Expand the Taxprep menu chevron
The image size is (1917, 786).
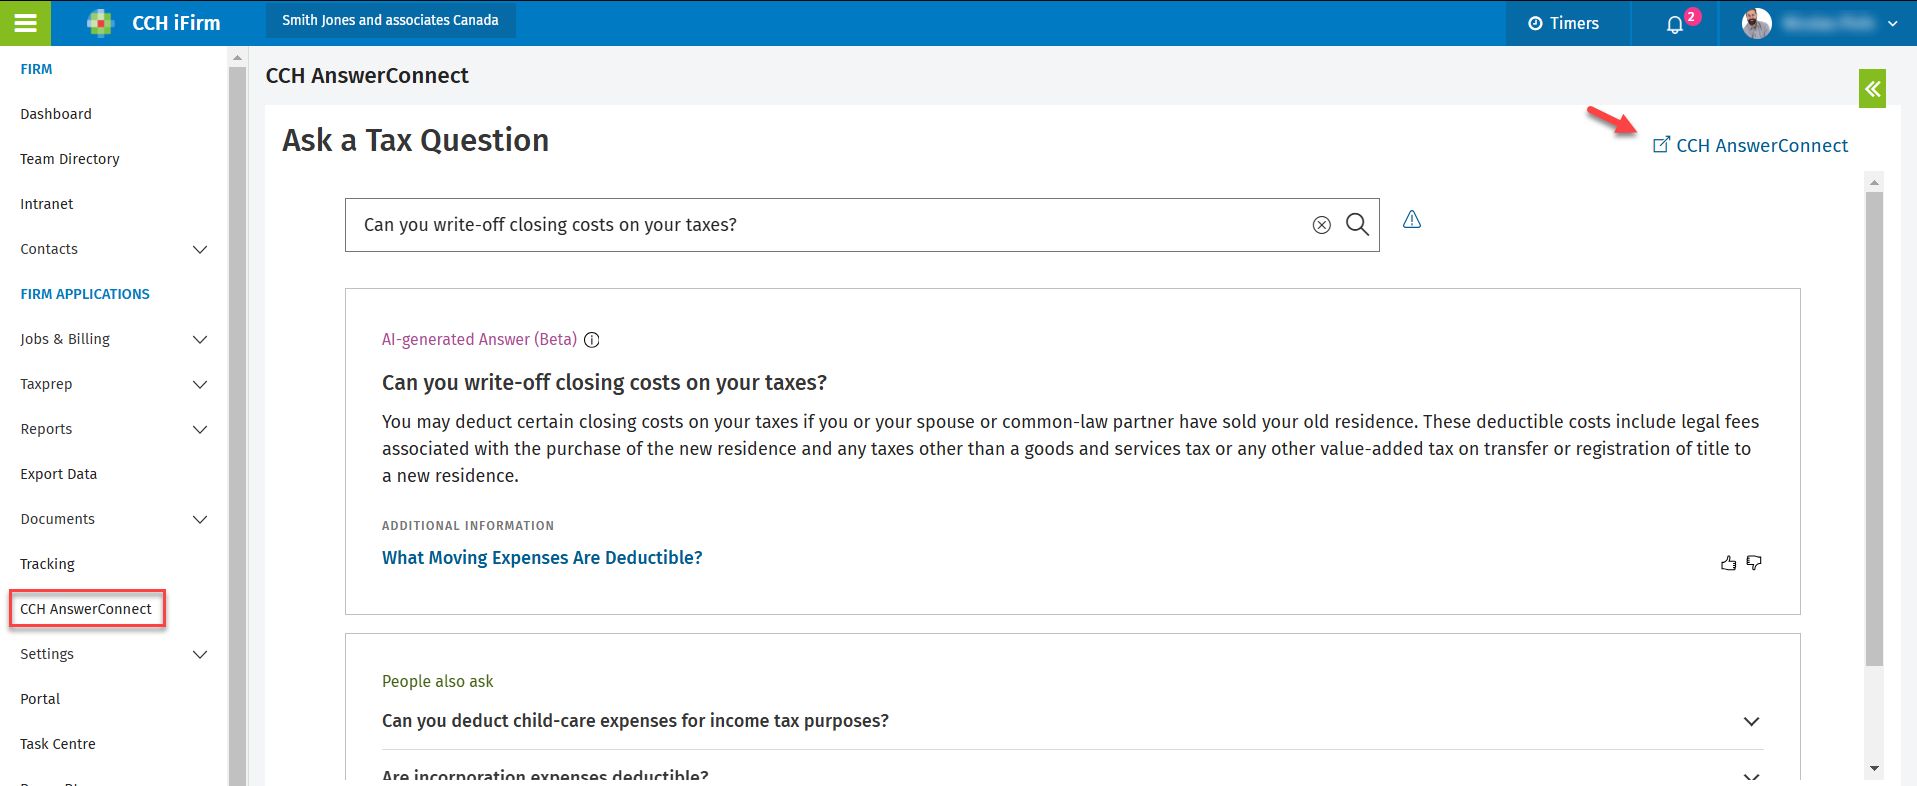coord(200,384)
